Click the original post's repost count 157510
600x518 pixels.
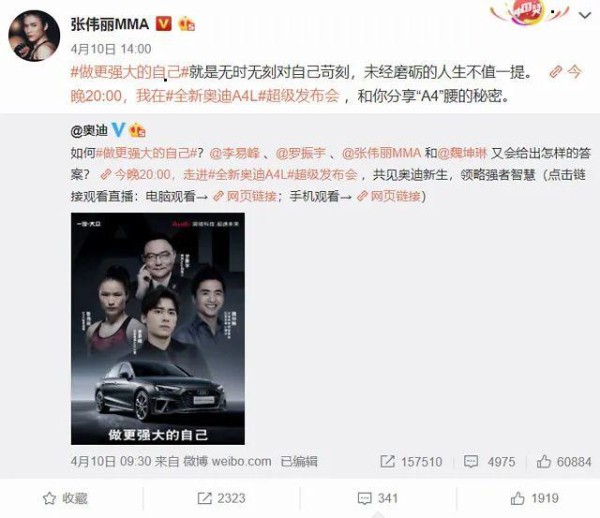[411, 462]
